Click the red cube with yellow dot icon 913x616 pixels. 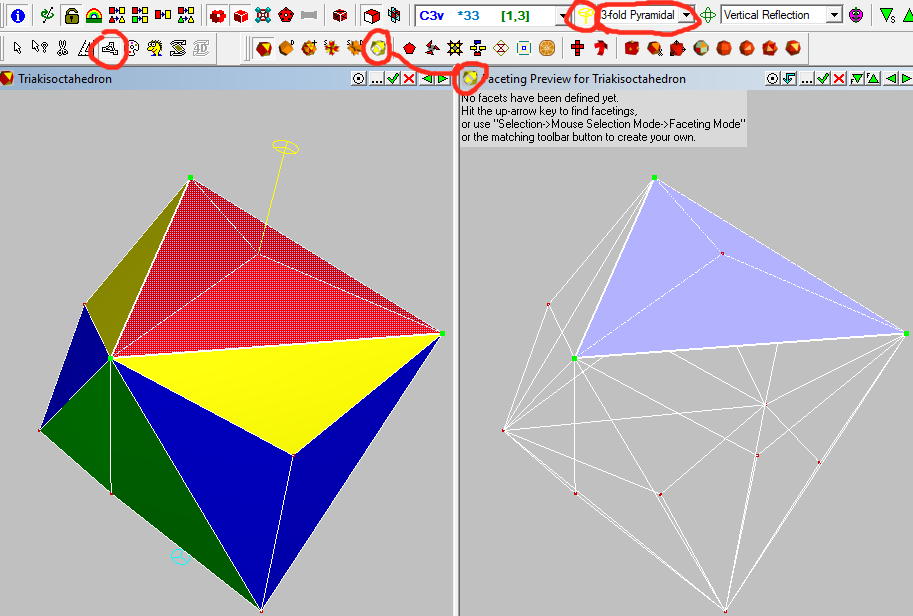coord(631,48)
